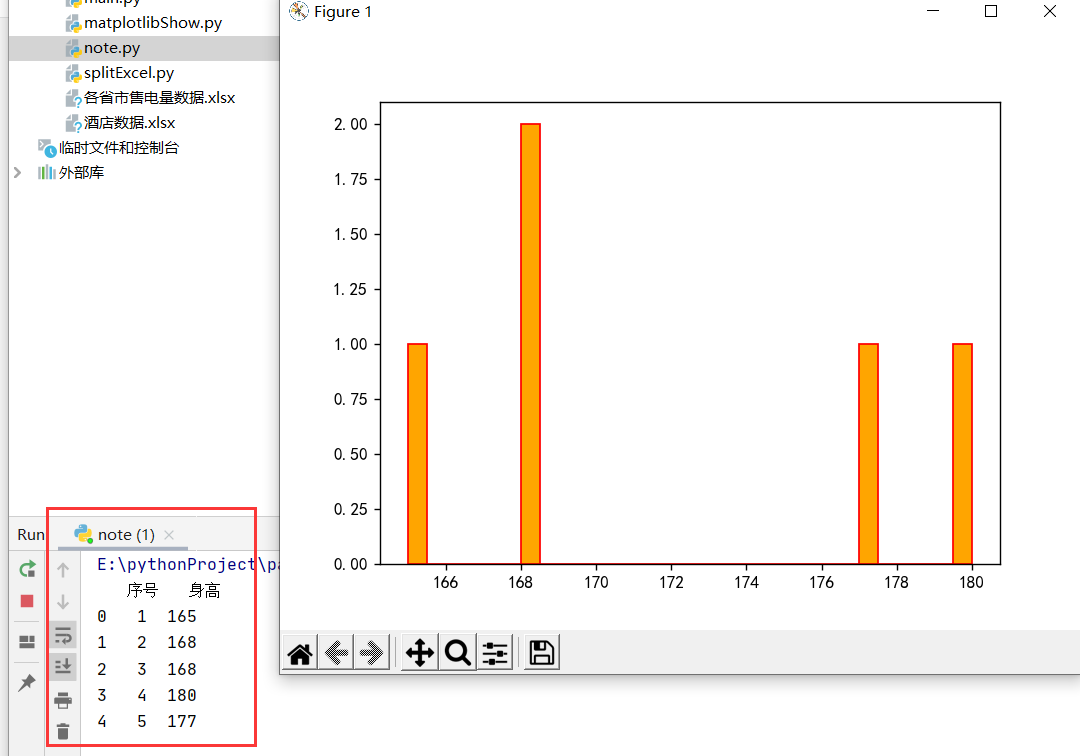Click the bar at 168 in the histogram
1080x756 pixels.
530,344
